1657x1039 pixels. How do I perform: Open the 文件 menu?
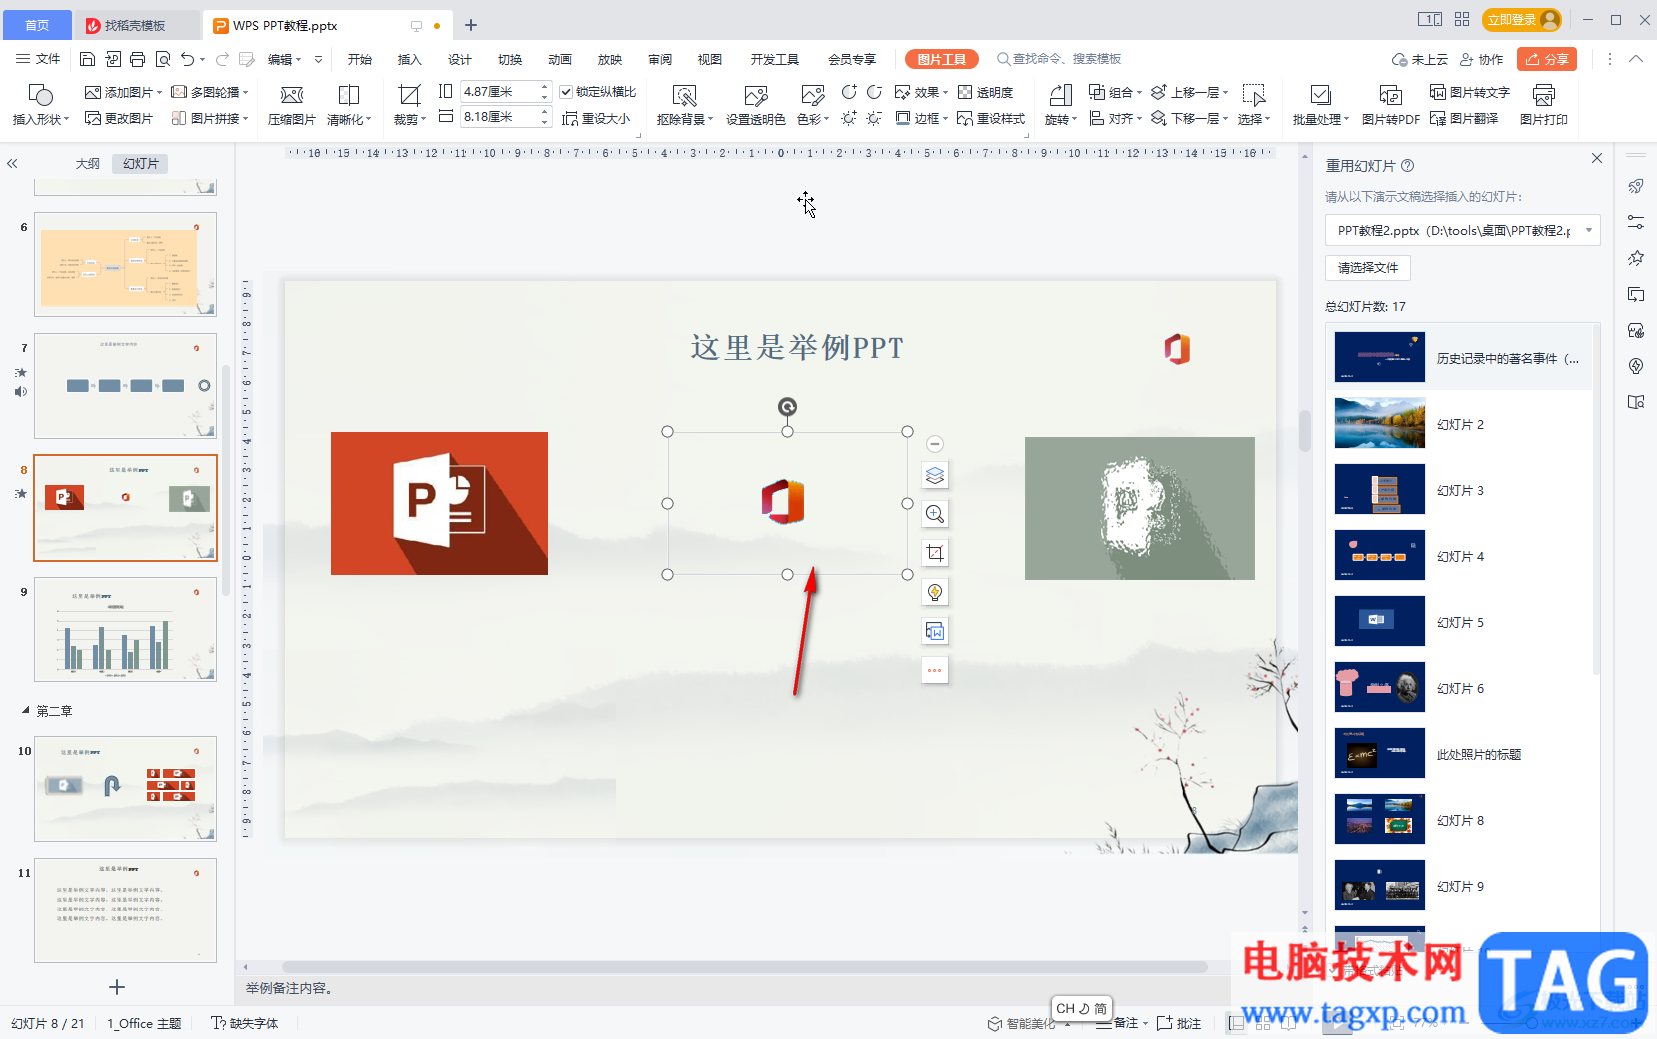click(38, 59)
